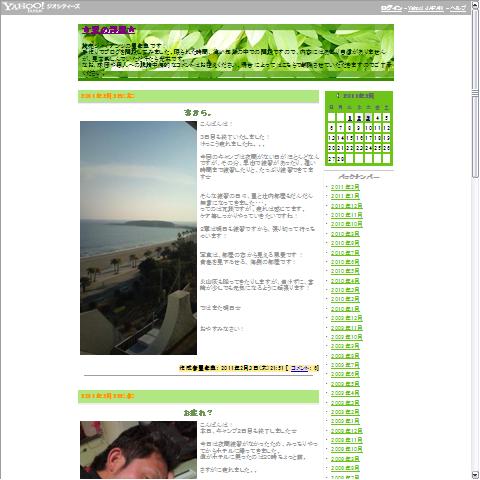Click the beach view photo in first post
This screenshot has width=480, height=480.
tap(138, 238)
